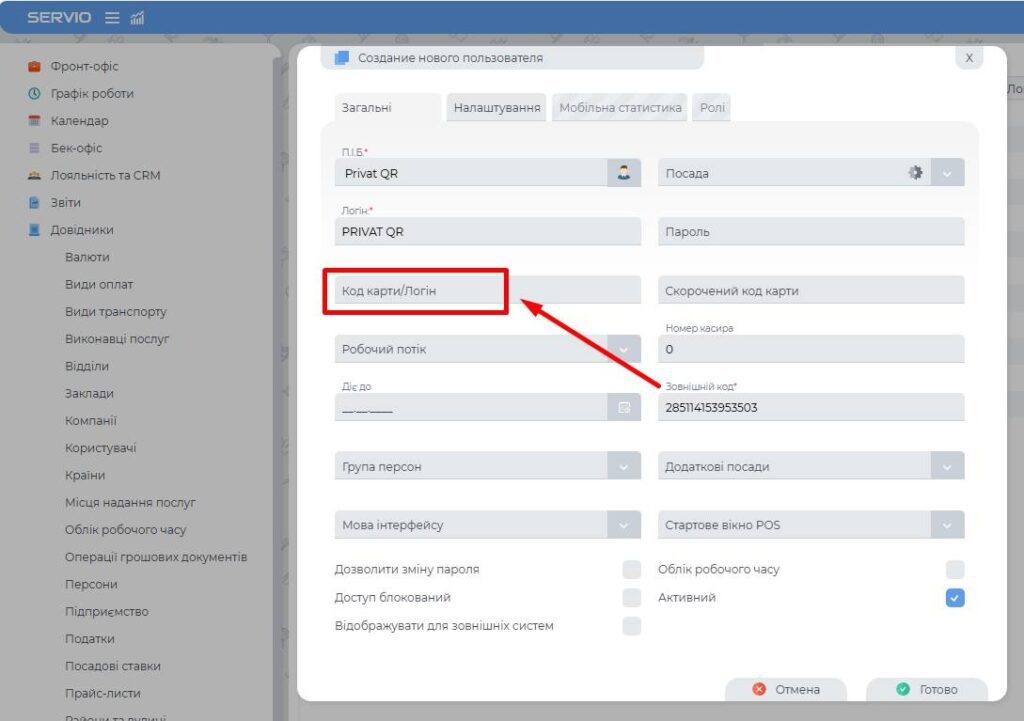
Task: Check the Облік робочого часу checkbox
Action: 955,570
